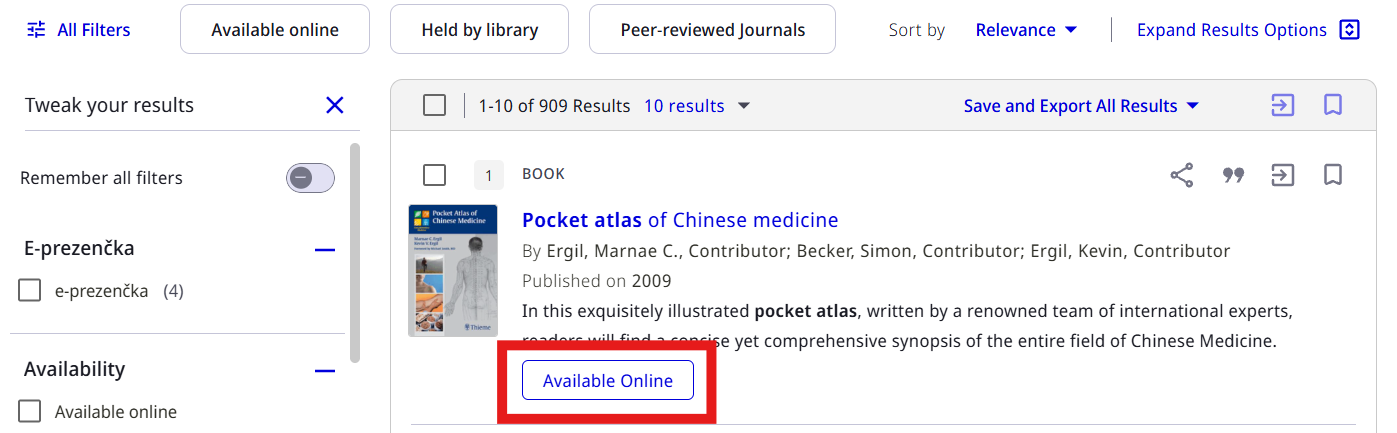
Task: Open citation quotes icon for result 1
Action: [x=1233, y=176]
